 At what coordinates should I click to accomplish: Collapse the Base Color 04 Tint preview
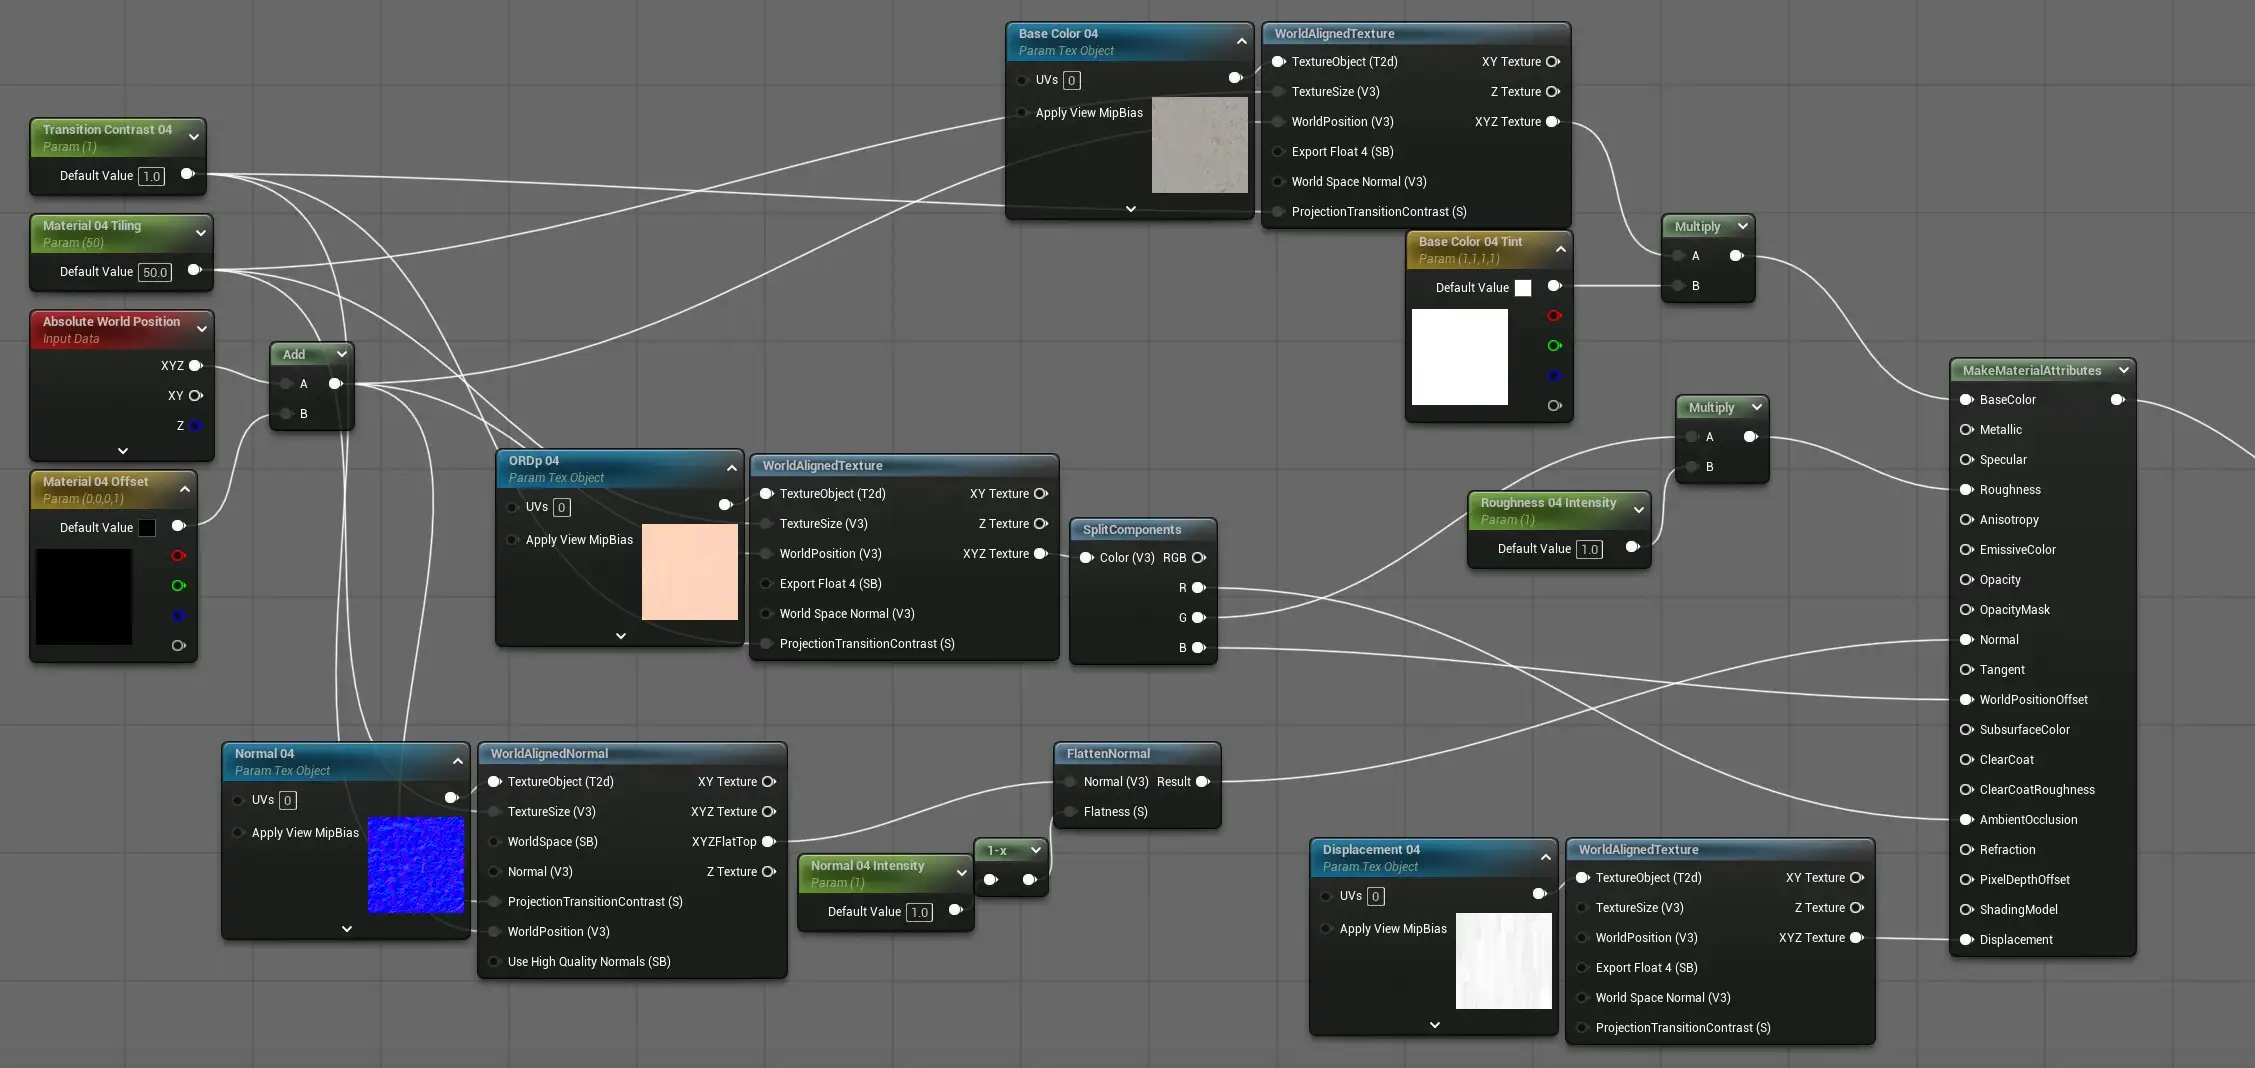[1561, 249]
